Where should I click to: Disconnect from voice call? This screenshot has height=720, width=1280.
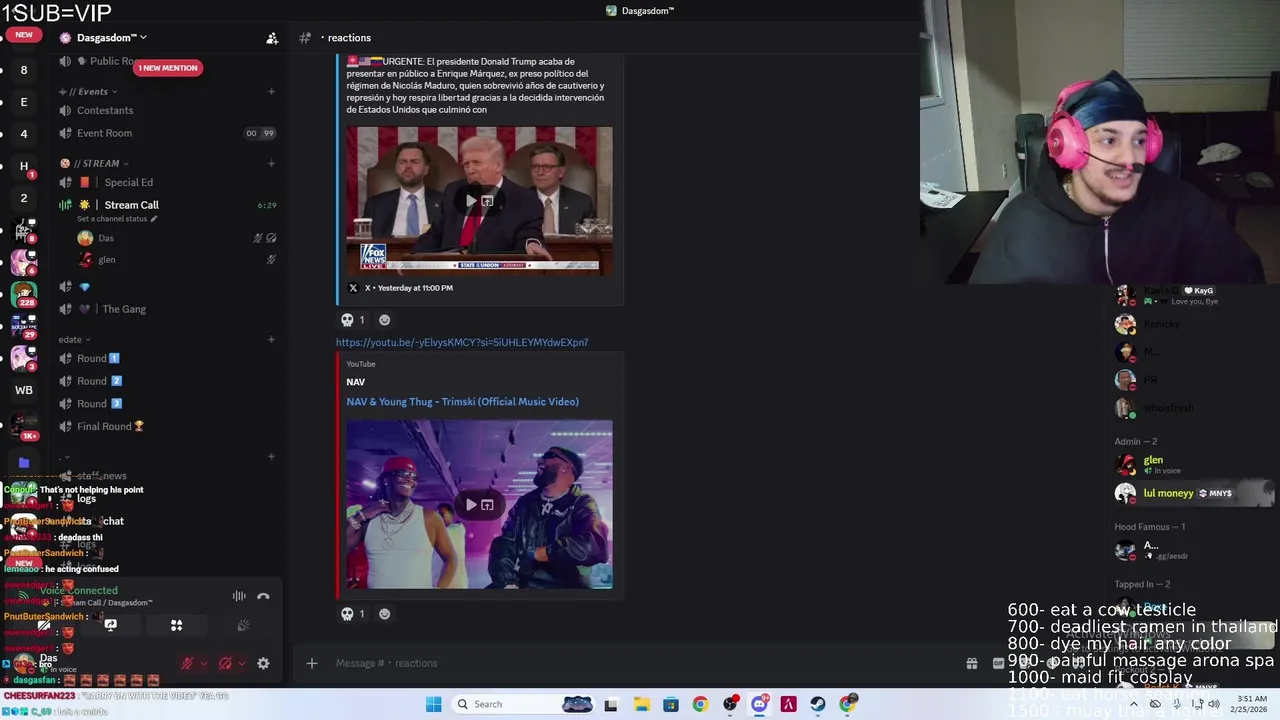point(263,596)
